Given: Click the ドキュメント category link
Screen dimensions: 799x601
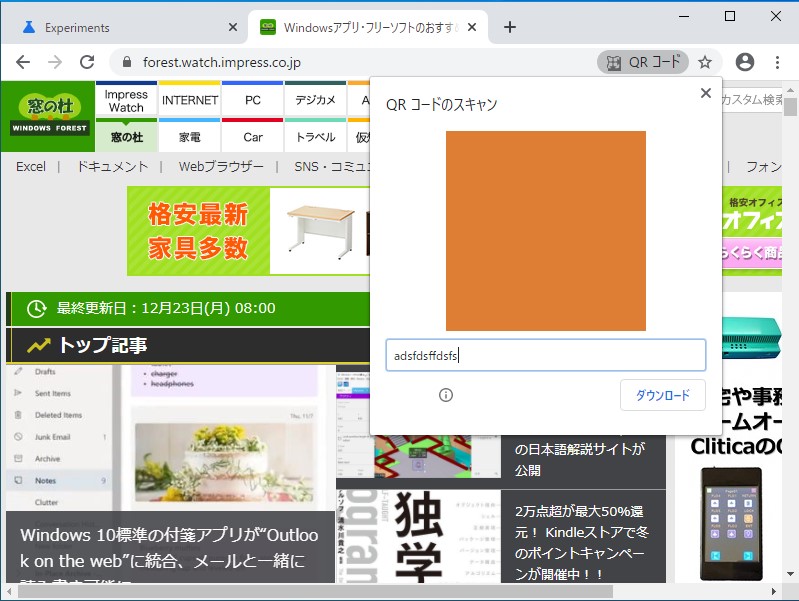Looking at the screenshot, I should (x=113, y=167).
